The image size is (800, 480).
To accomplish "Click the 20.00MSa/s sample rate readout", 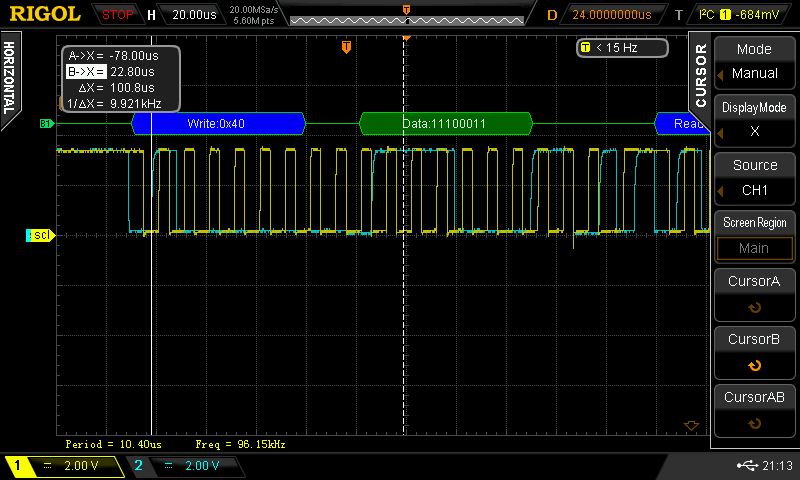I will [x=254, y=10].
